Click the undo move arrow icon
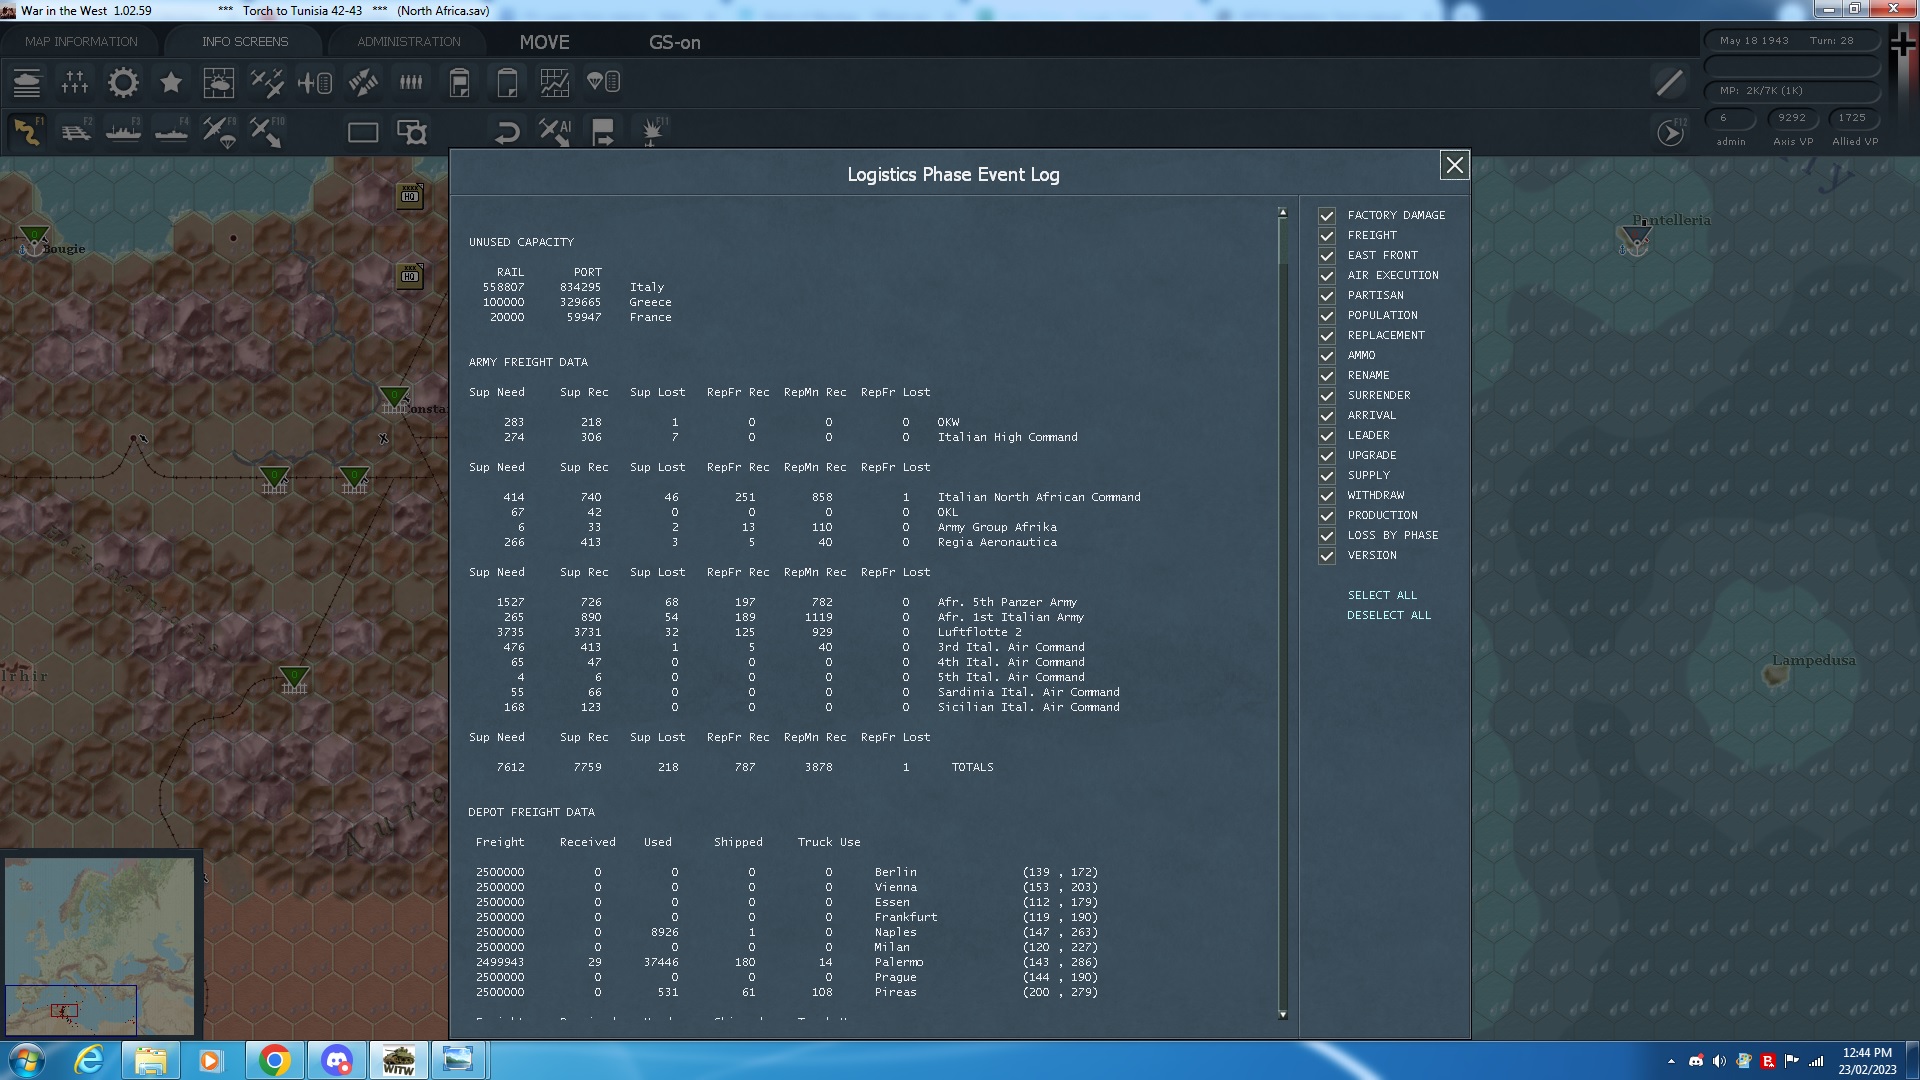 pos(507,132)
